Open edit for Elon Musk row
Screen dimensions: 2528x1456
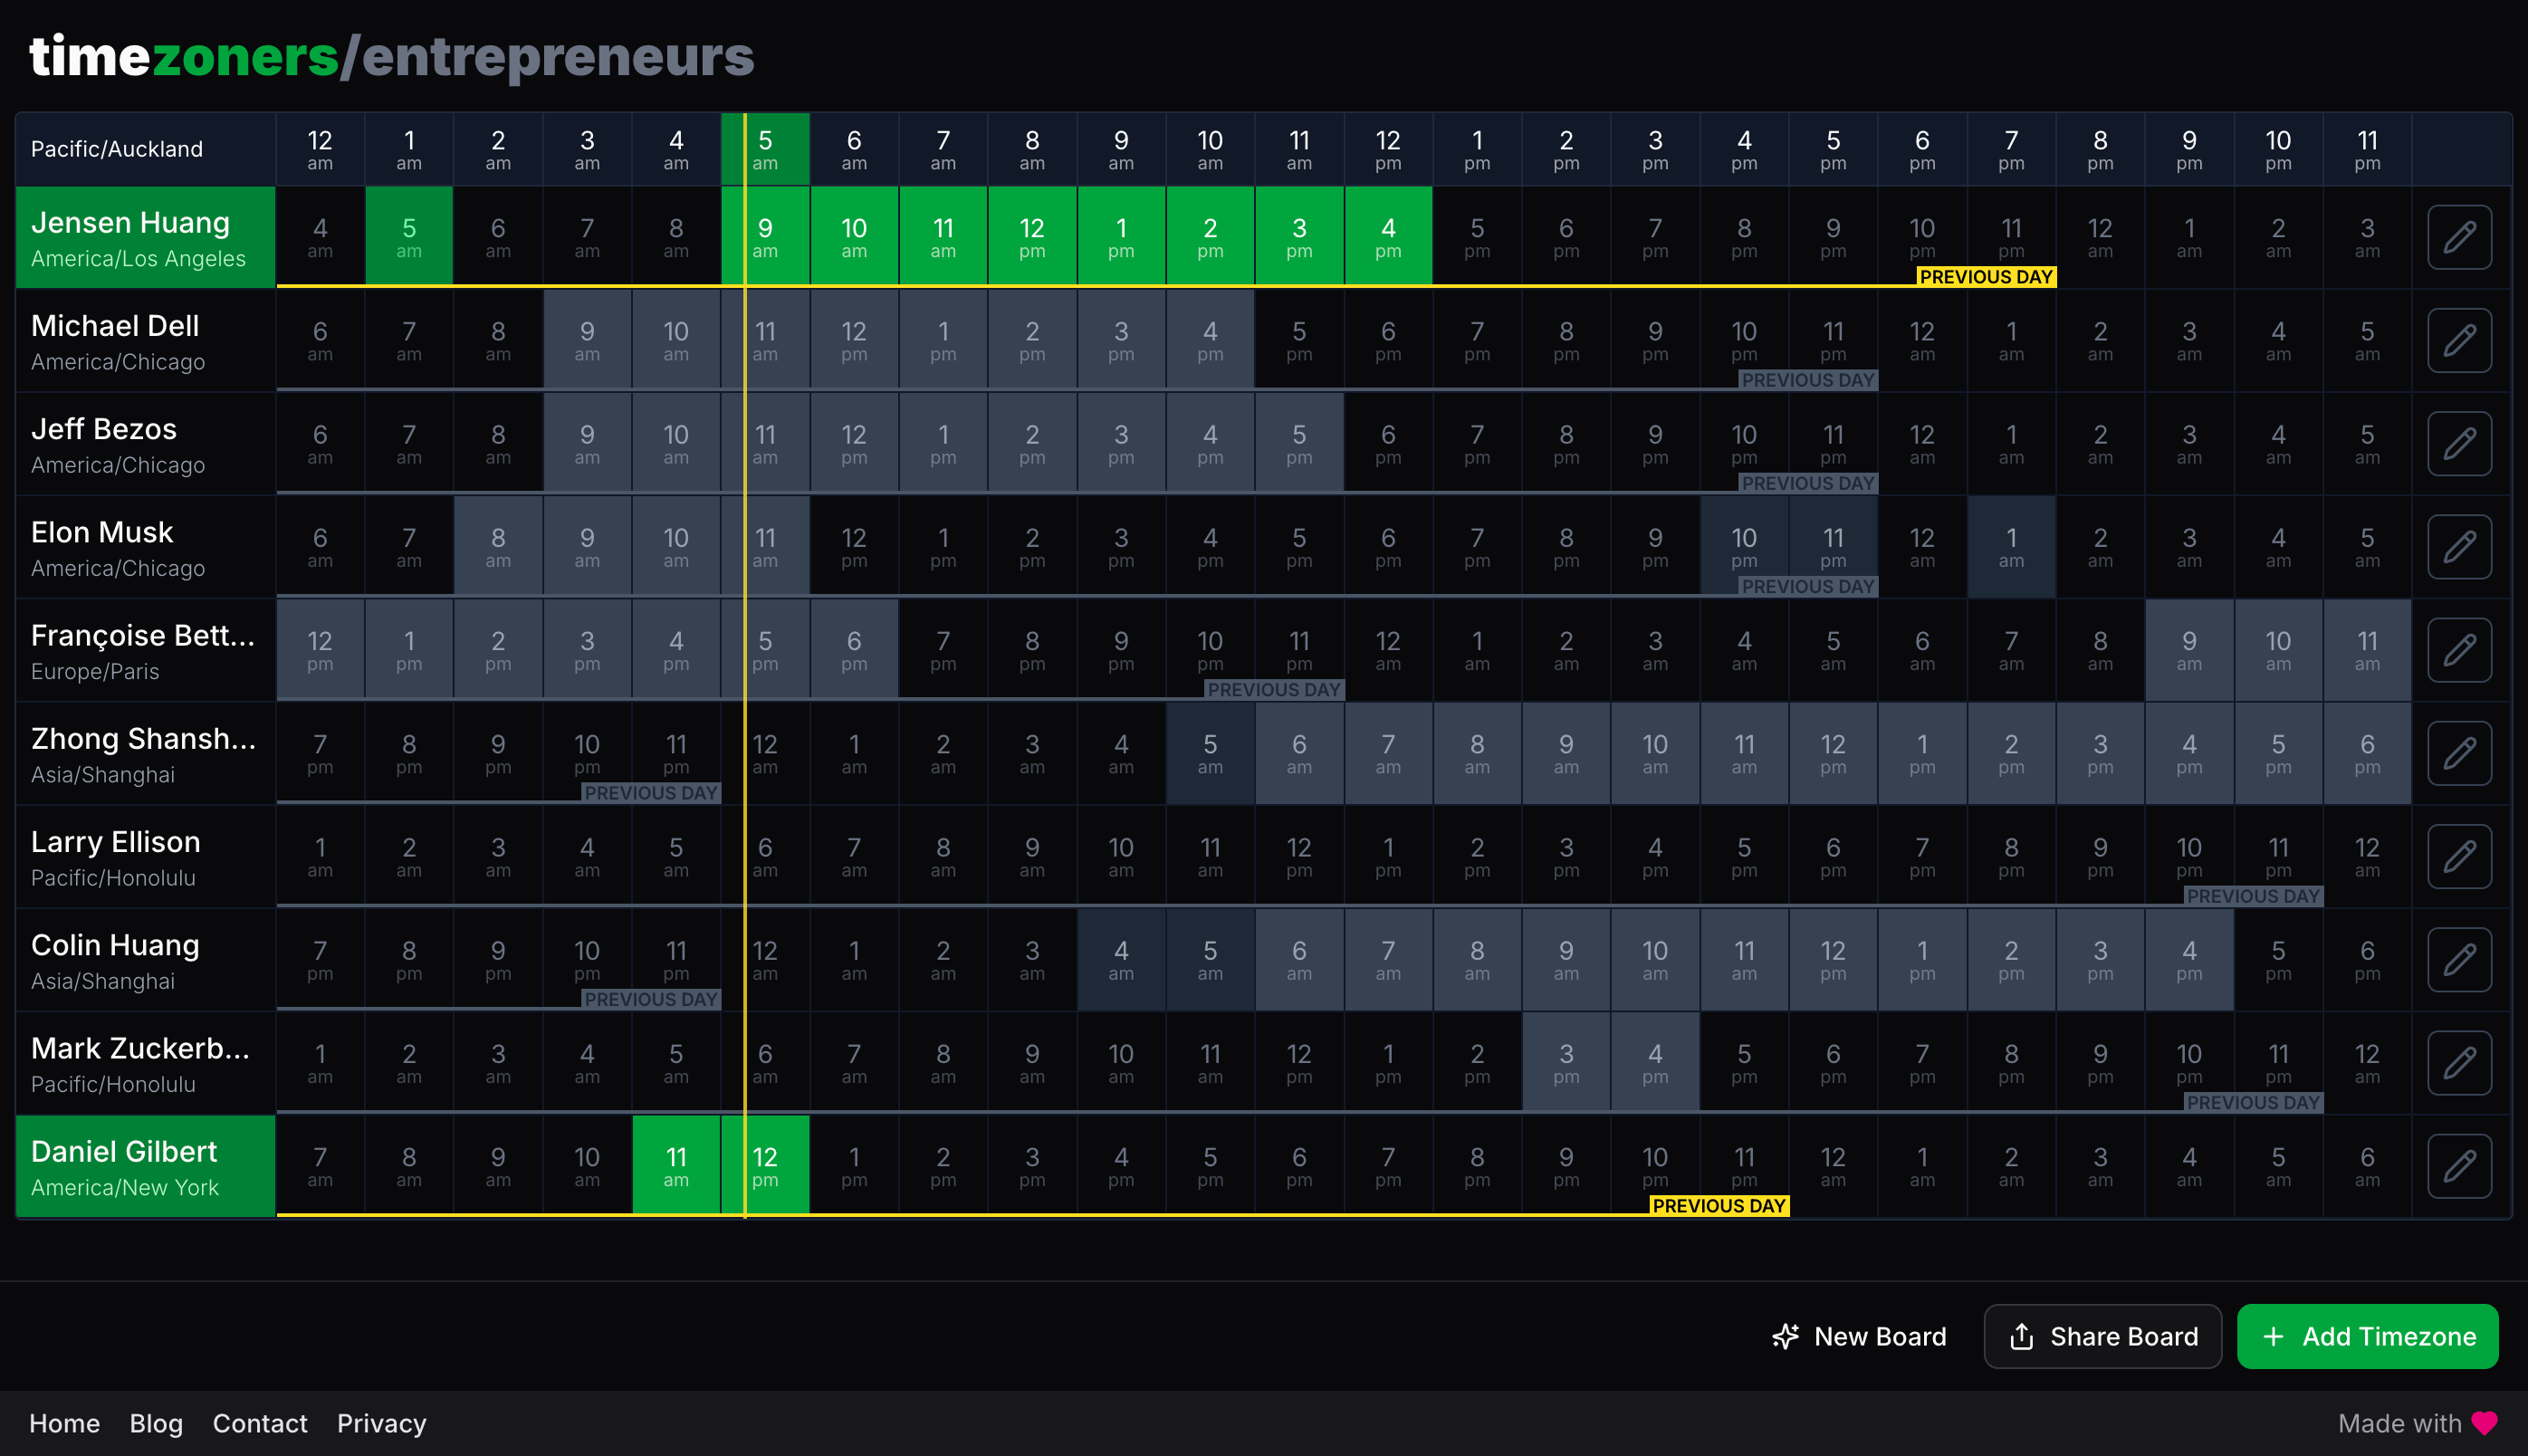tap(2459, 547)
